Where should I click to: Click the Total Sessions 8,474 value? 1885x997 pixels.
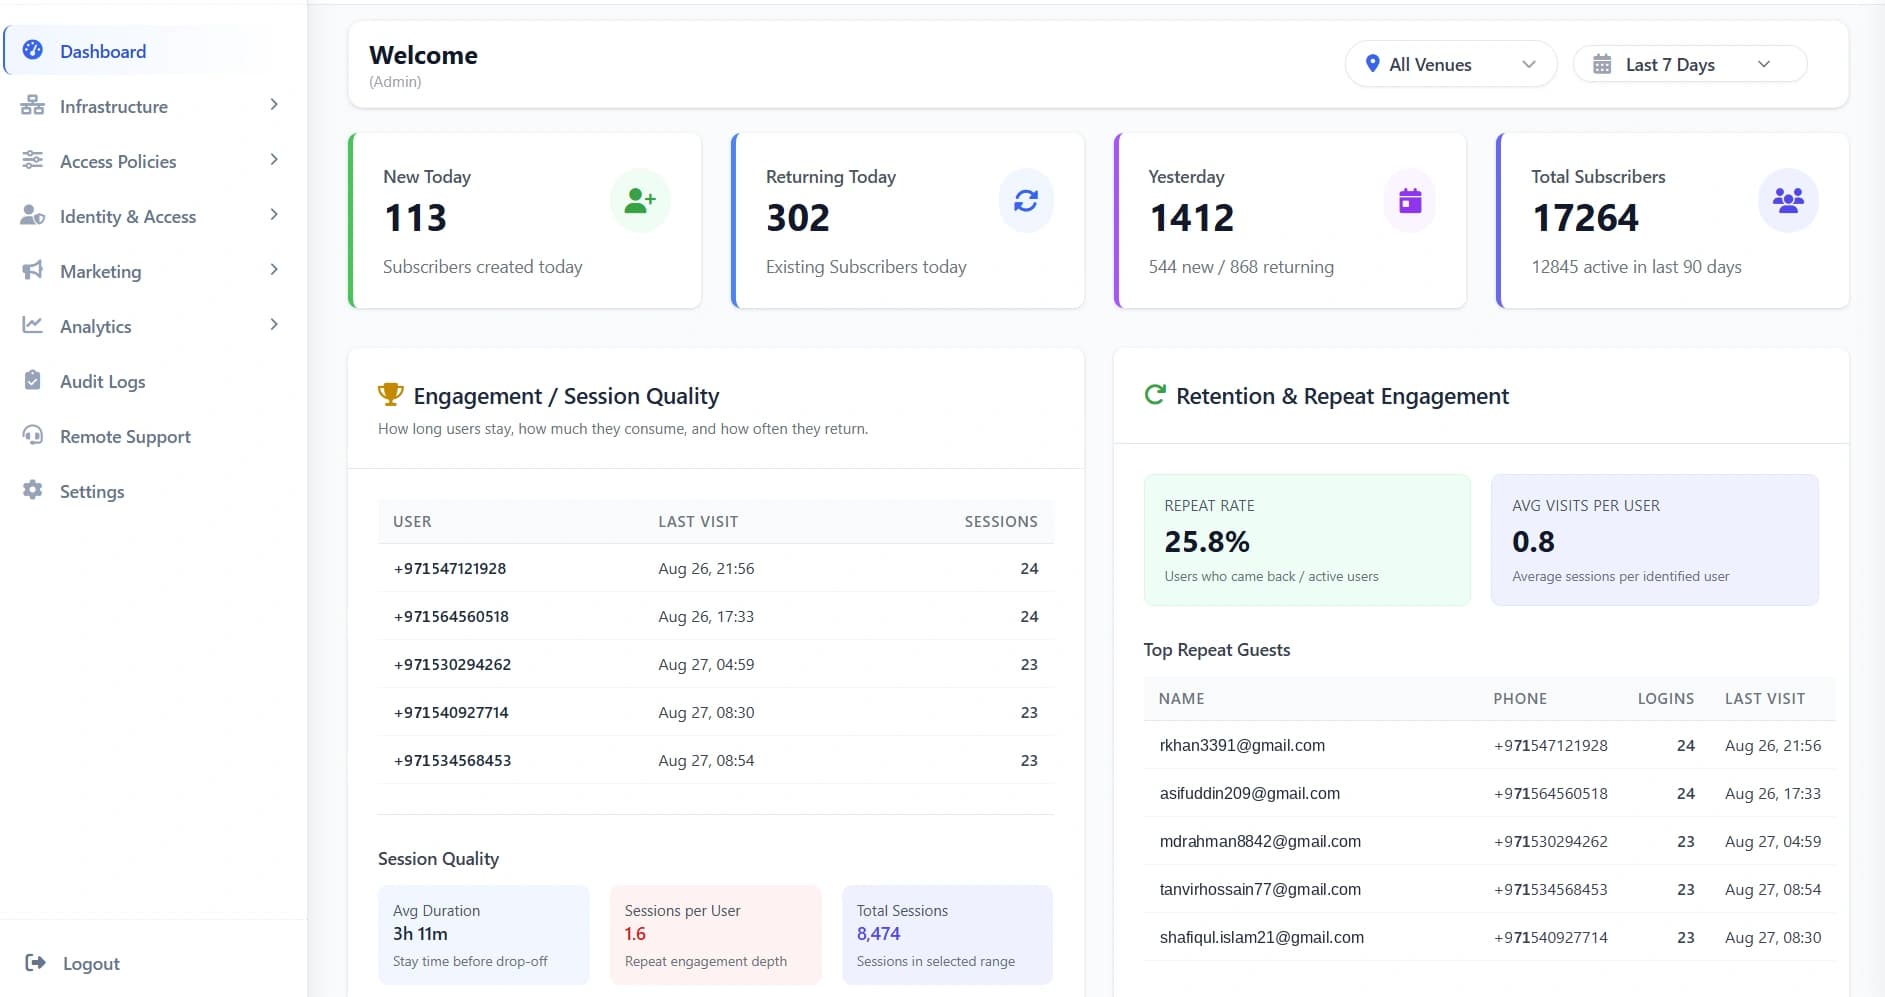tap(878, 934)
